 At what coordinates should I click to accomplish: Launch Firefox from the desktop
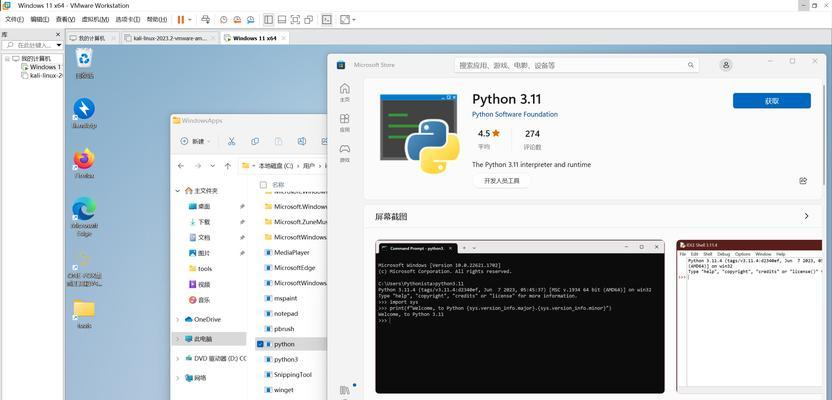coord(84,163)
